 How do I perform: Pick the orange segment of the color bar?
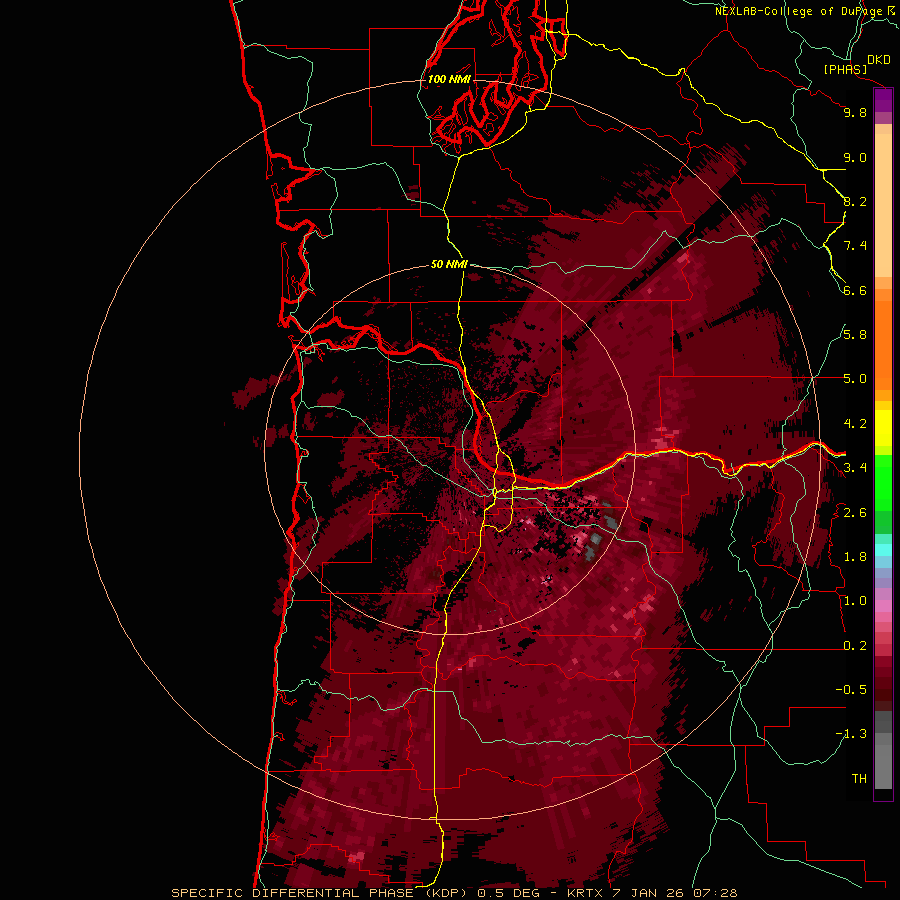pos(883,344)
